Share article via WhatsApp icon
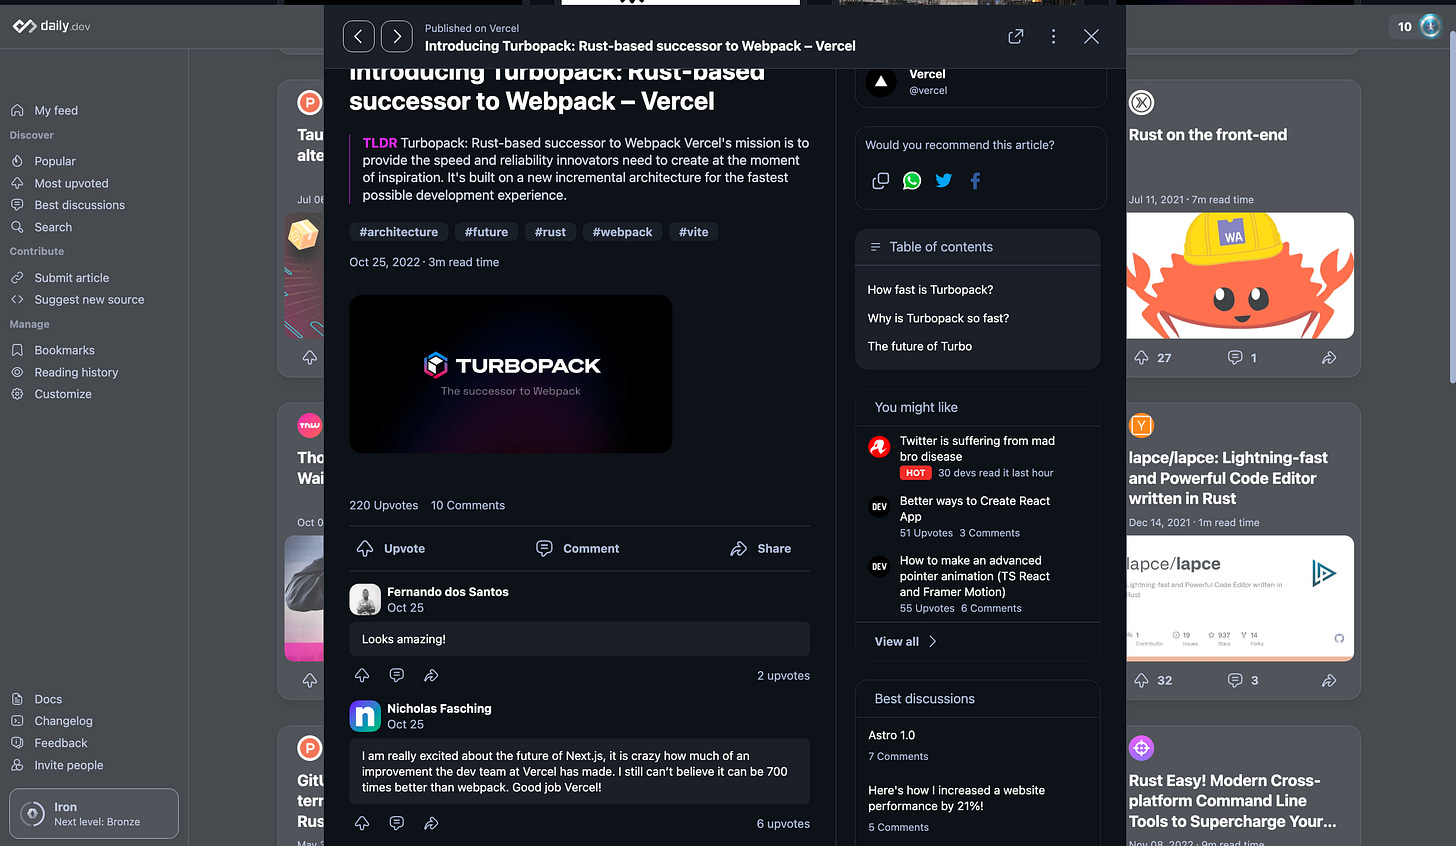 [x=912, y=181]
